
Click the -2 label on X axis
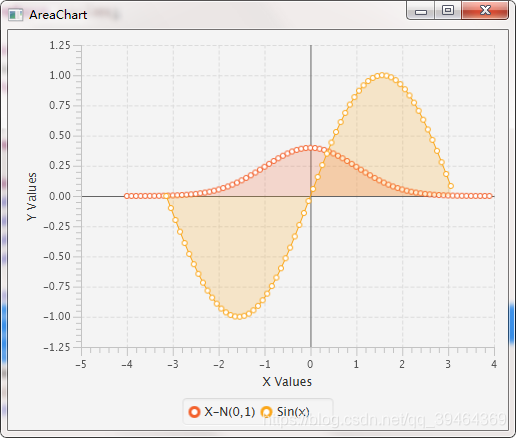[219, 364]
